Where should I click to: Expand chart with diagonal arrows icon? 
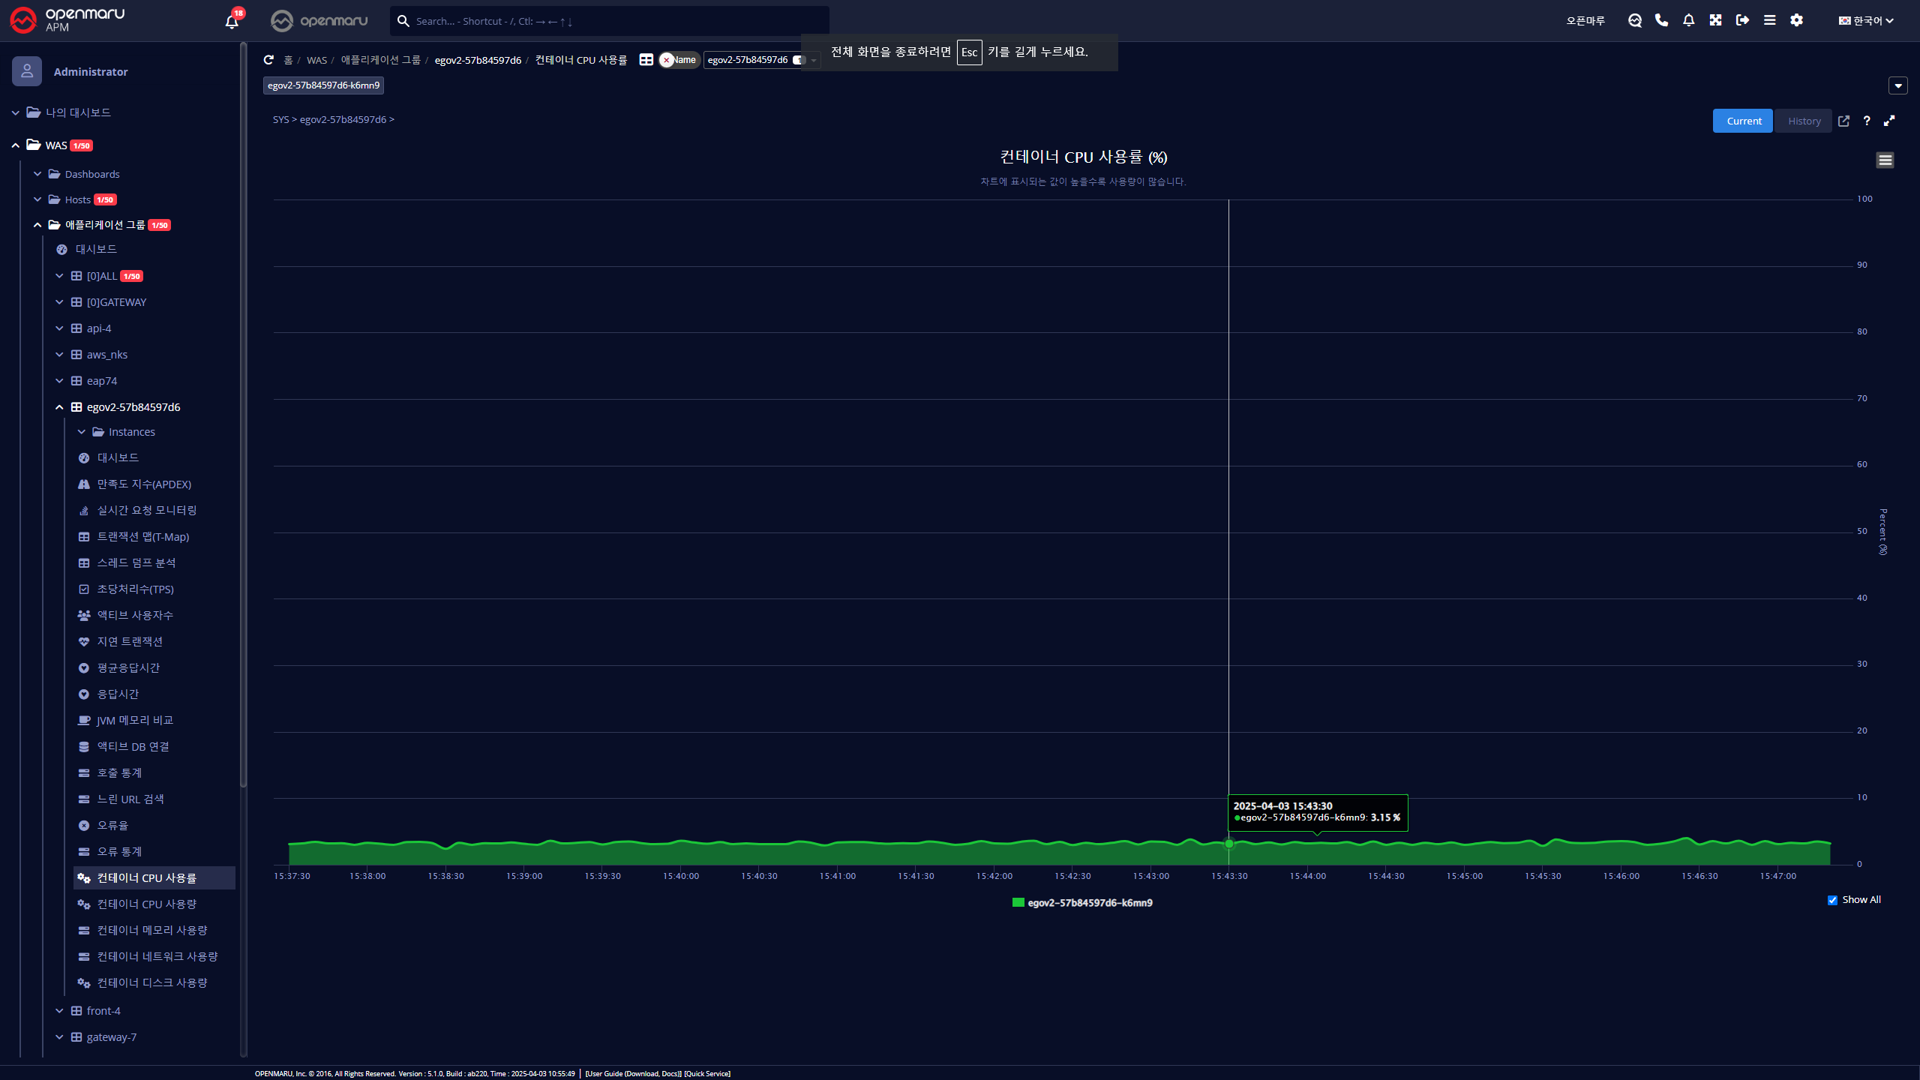(x=1889, y=121)
